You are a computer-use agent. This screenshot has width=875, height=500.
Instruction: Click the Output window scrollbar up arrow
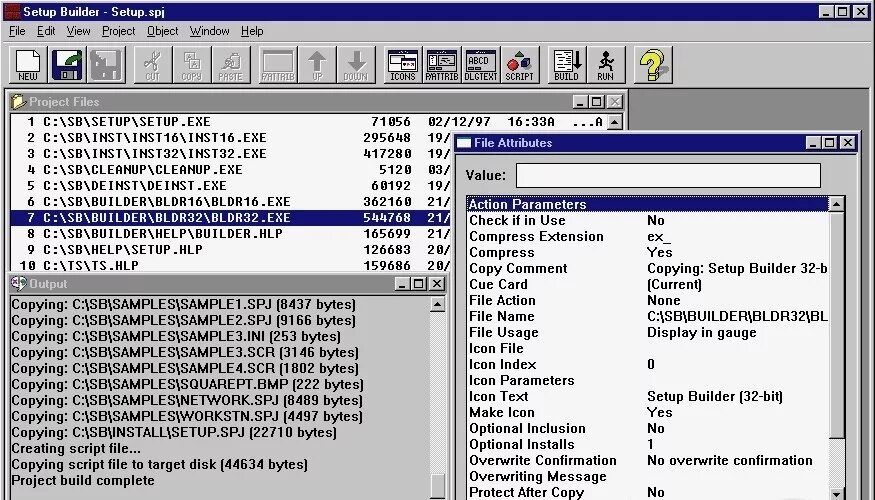coord(438,305)
